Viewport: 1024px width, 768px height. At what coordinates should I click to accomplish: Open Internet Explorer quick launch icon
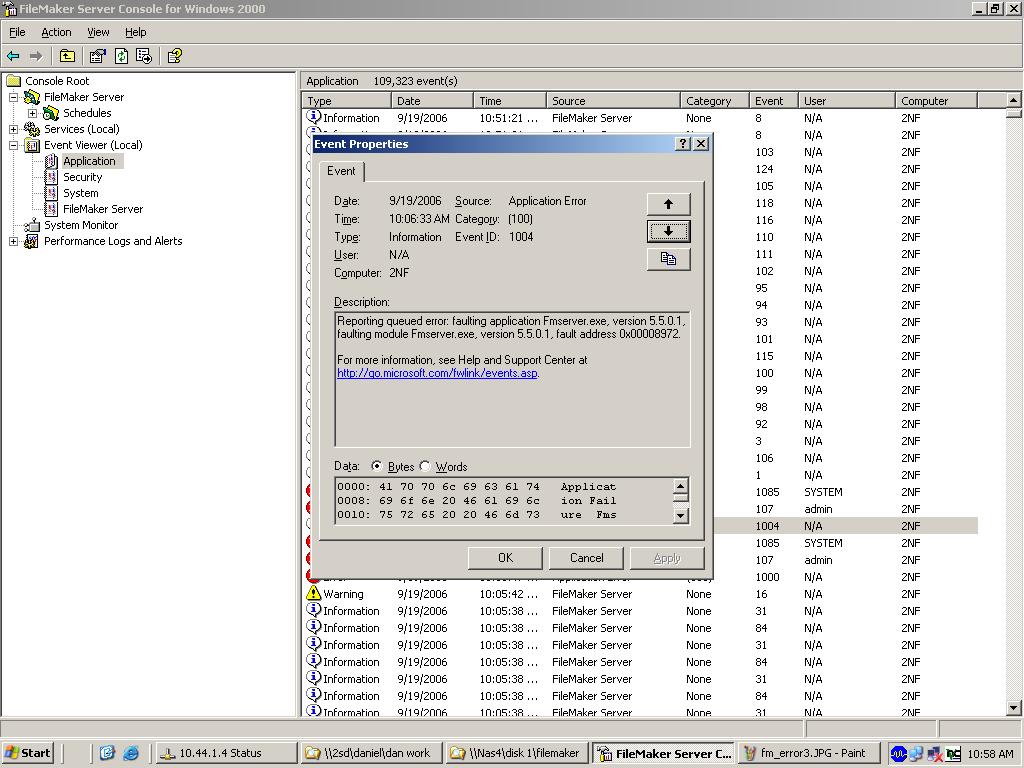(x=131, y=753)
